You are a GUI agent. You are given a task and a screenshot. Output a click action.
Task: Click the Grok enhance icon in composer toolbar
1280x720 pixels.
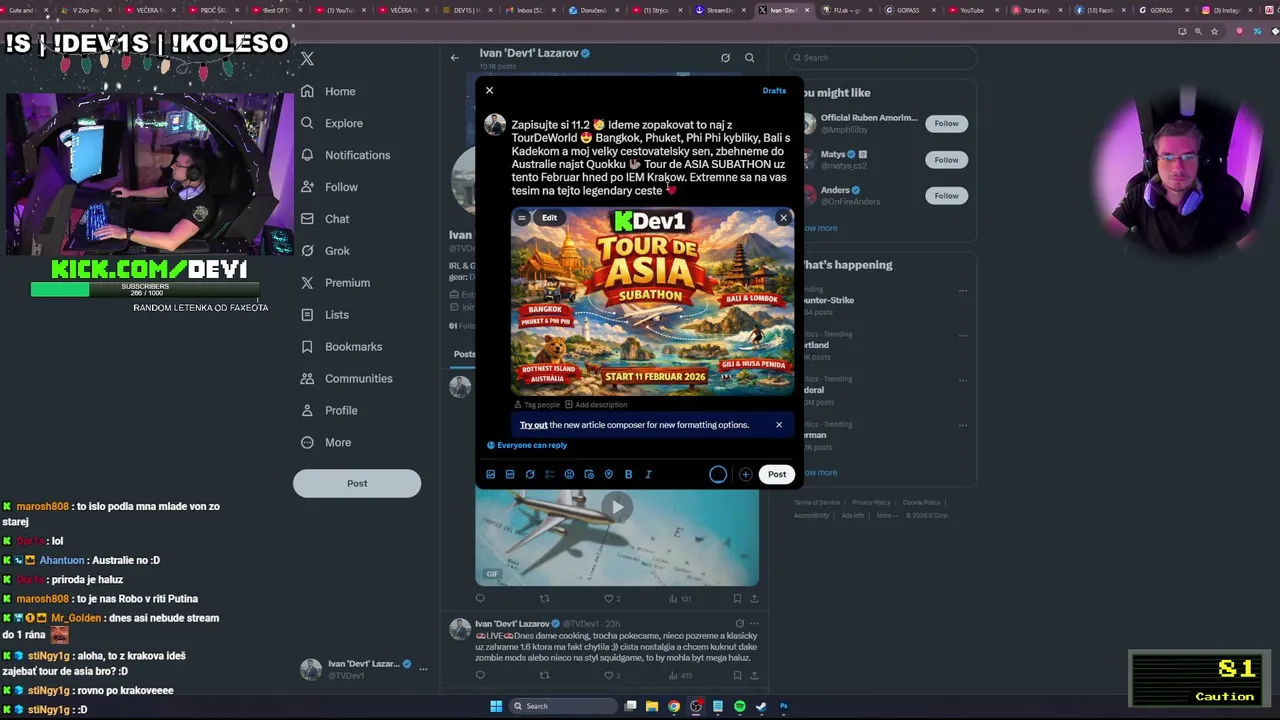point(530,475)
